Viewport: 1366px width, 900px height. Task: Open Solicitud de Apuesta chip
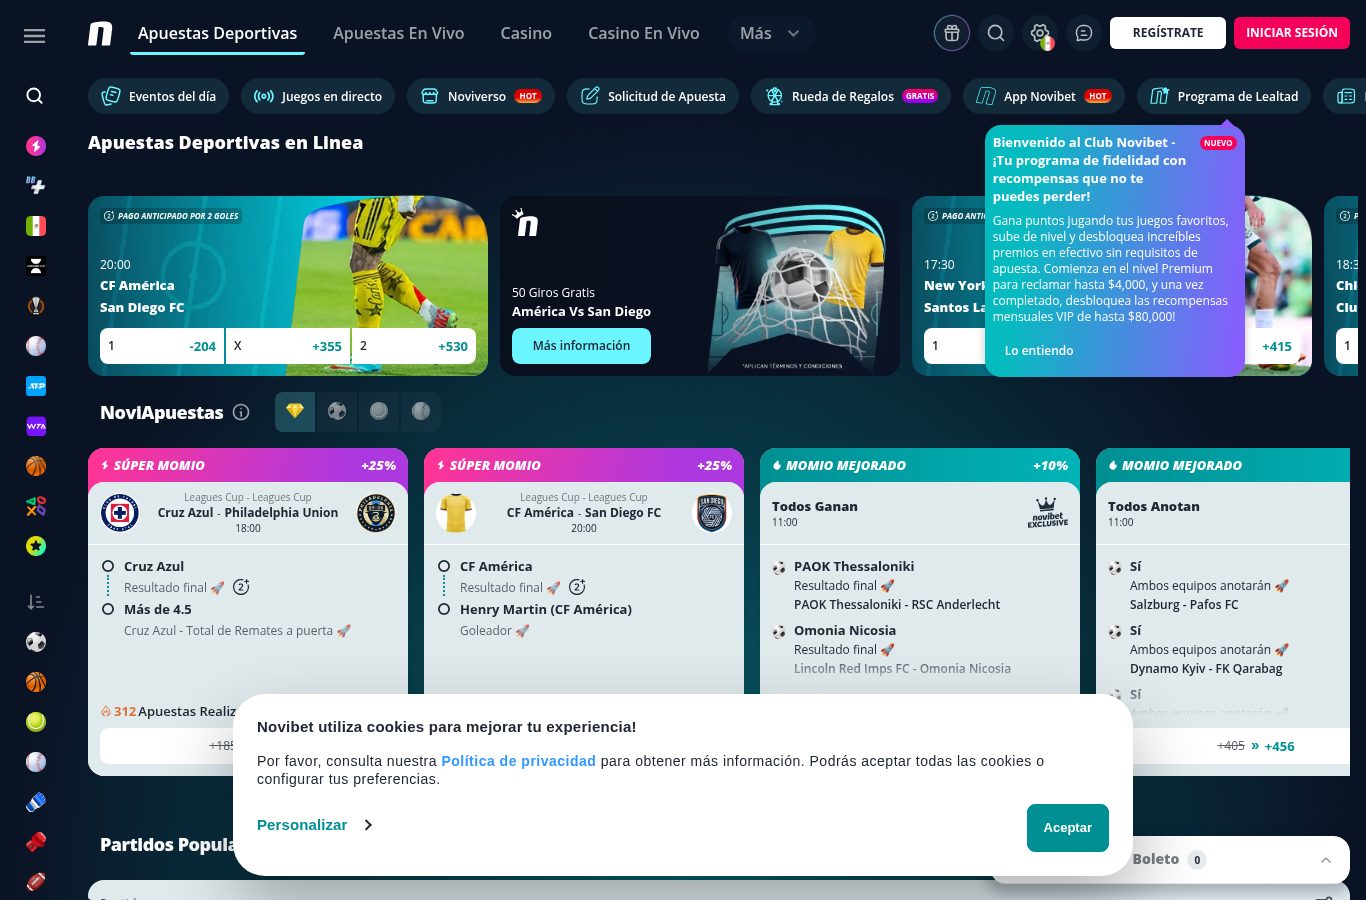653,96
